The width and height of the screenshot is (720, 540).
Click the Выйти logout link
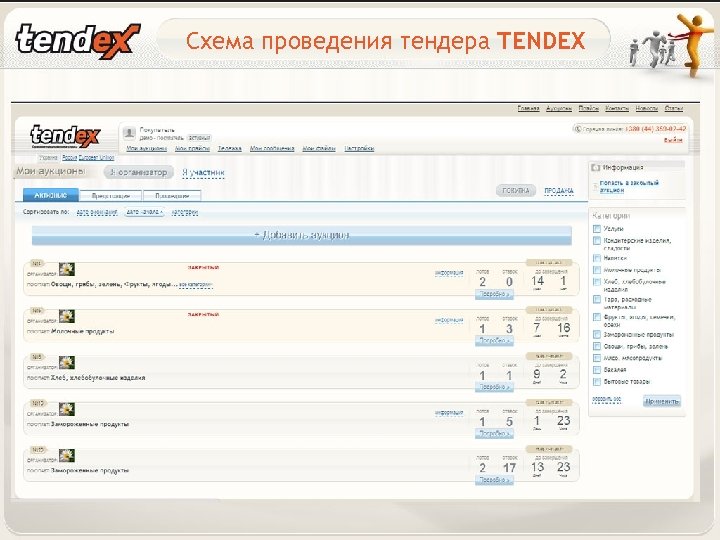(673, 140)
